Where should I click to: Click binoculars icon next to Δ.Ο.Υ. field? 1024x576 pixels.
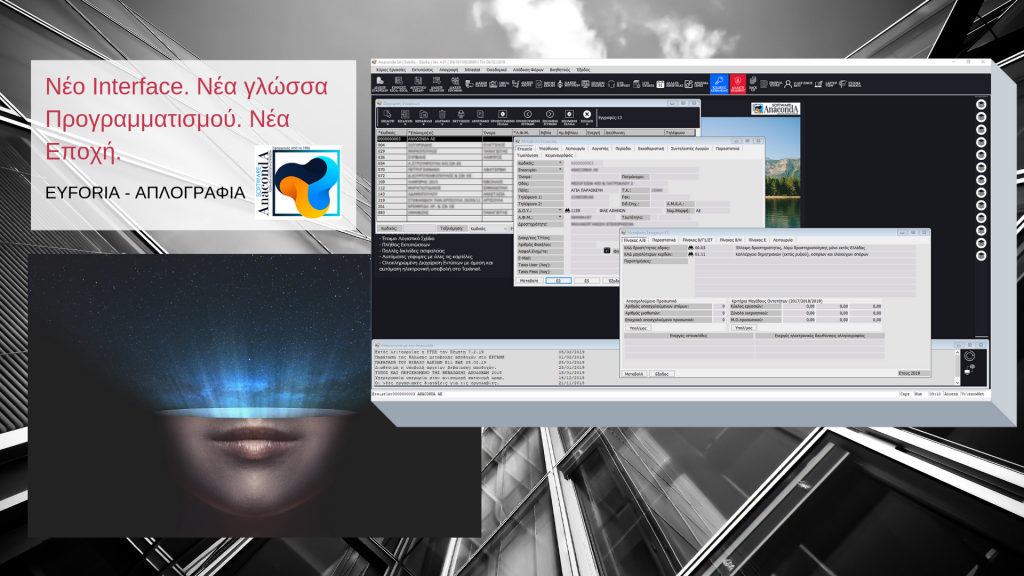click(x=568, y=210)
